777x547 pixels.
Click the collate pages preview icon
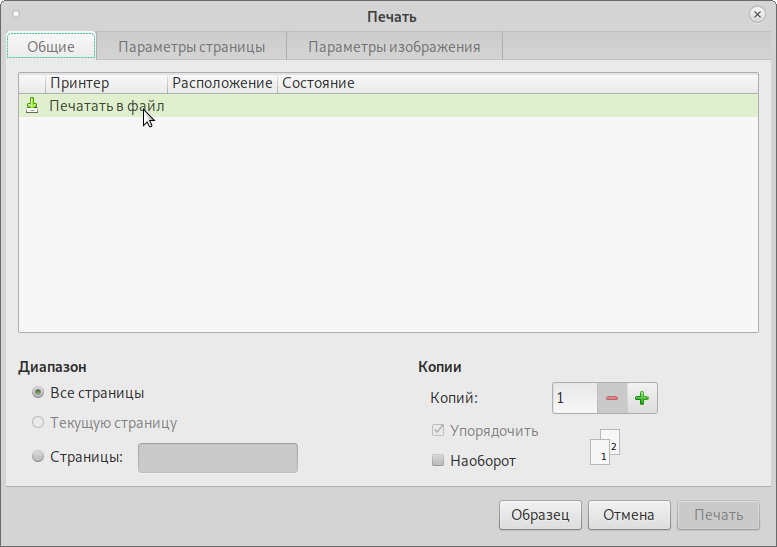pos(606,448)
